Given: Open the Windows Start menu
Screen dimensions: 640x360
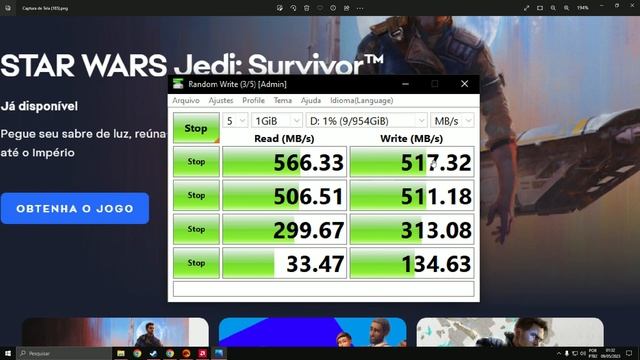Looking at the screenshot, I should [8, 353].
